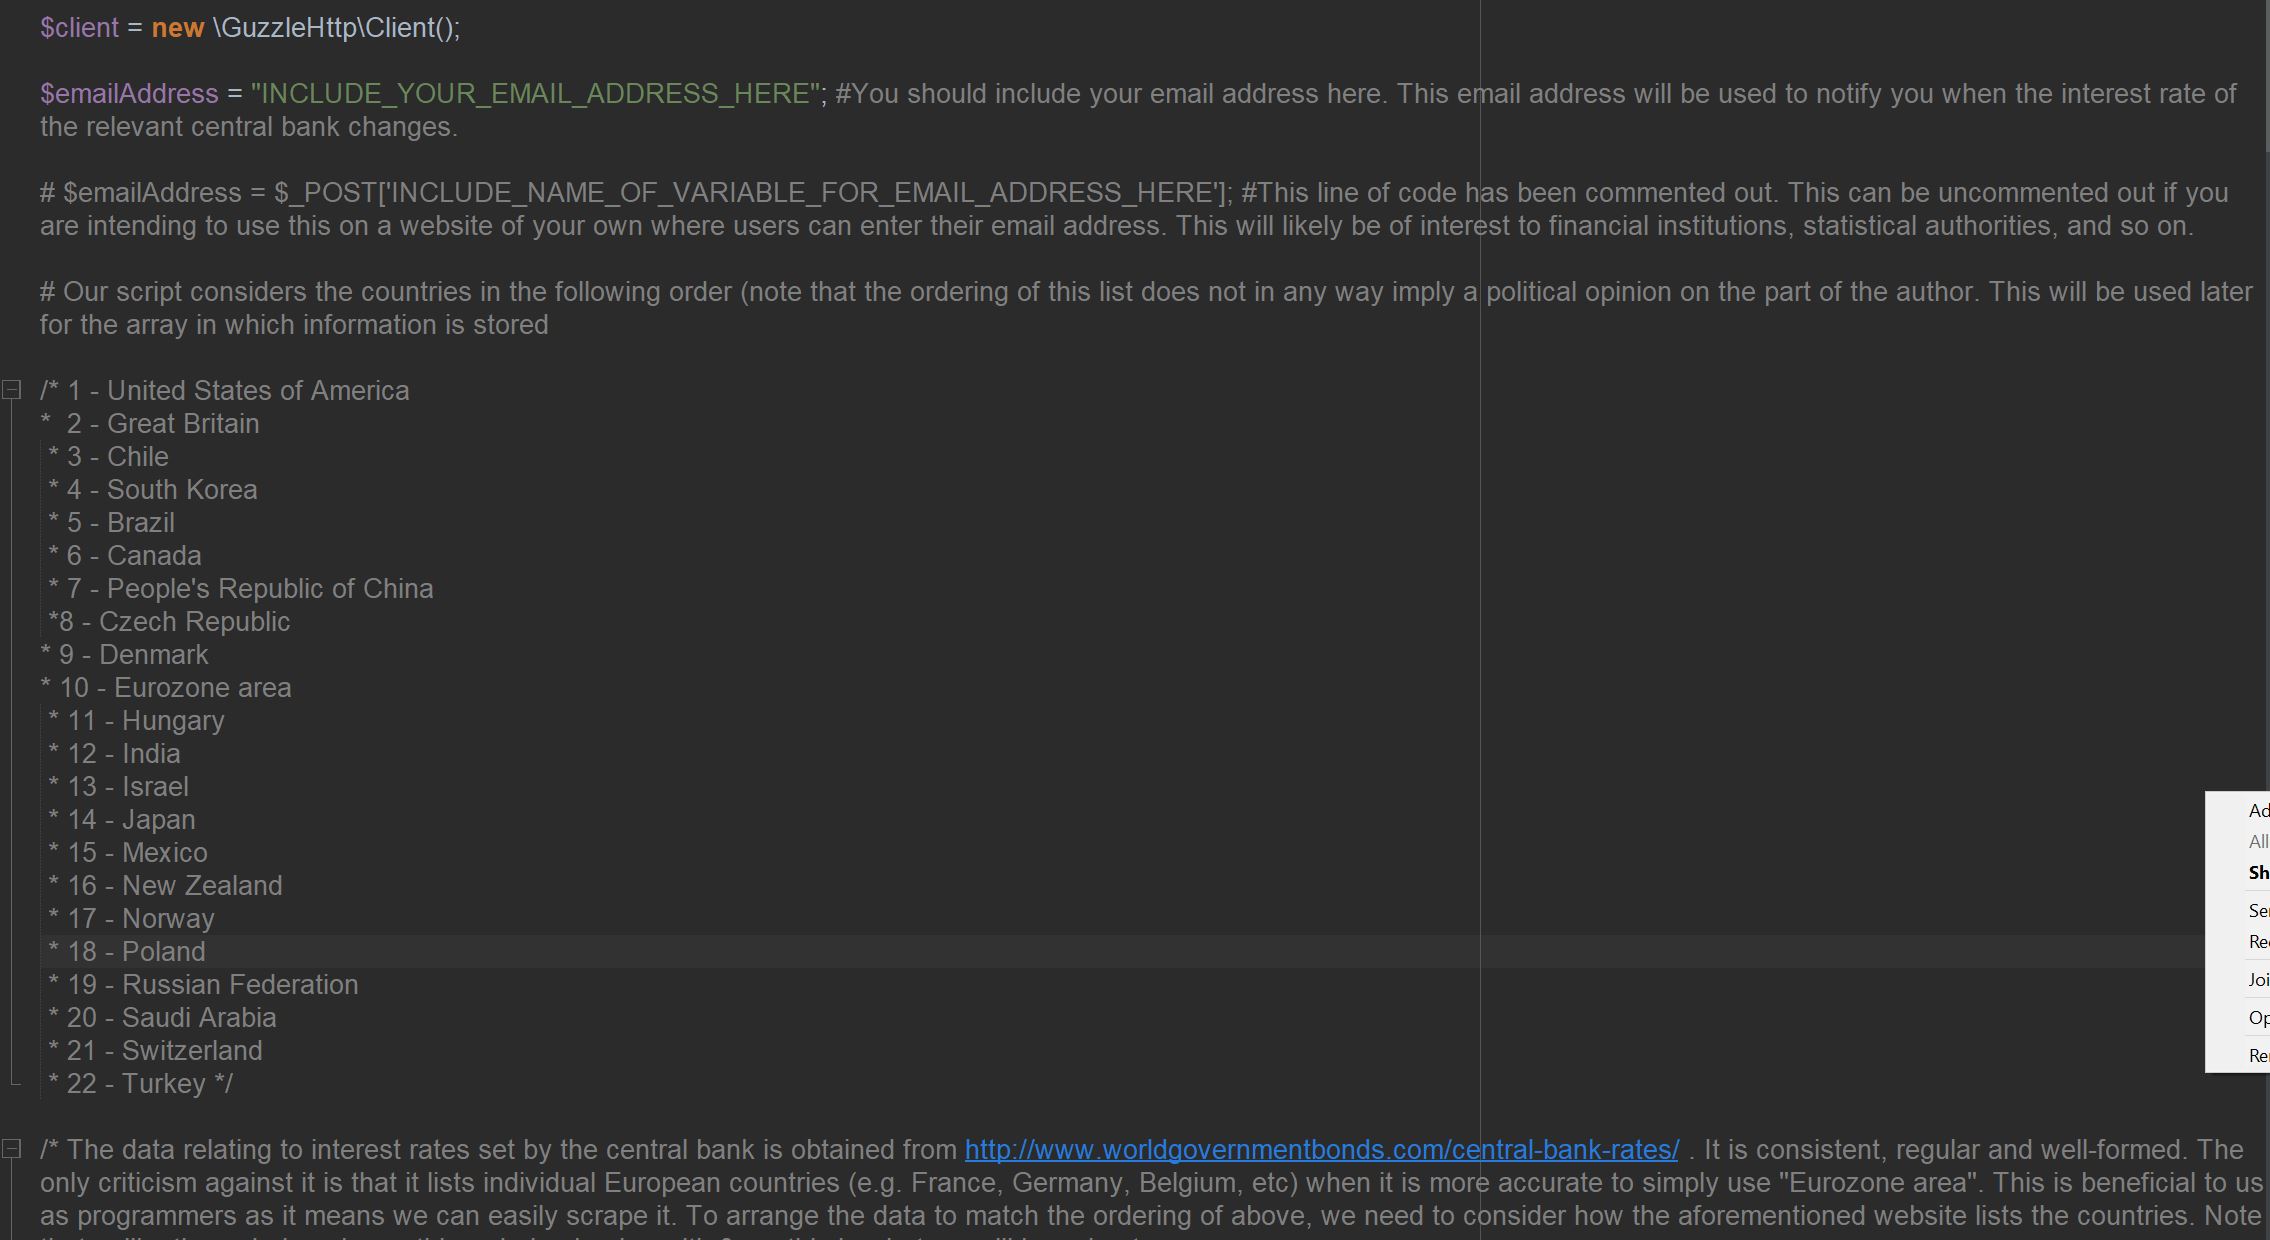Collapse the interest rates data comment block

click(x=12, y=1149)
